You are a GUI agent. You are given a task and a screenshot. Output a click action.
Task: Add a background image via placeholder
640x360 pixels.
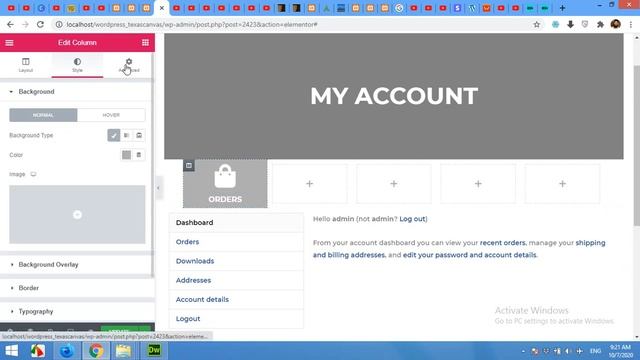(x=77, y=215)
